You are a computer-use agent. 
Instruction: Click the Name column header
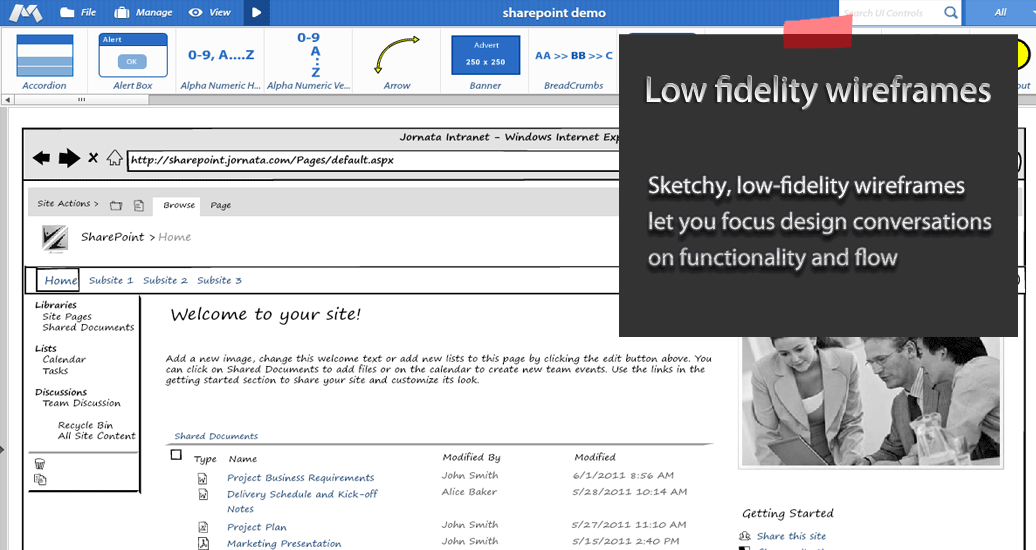(242, 459)
